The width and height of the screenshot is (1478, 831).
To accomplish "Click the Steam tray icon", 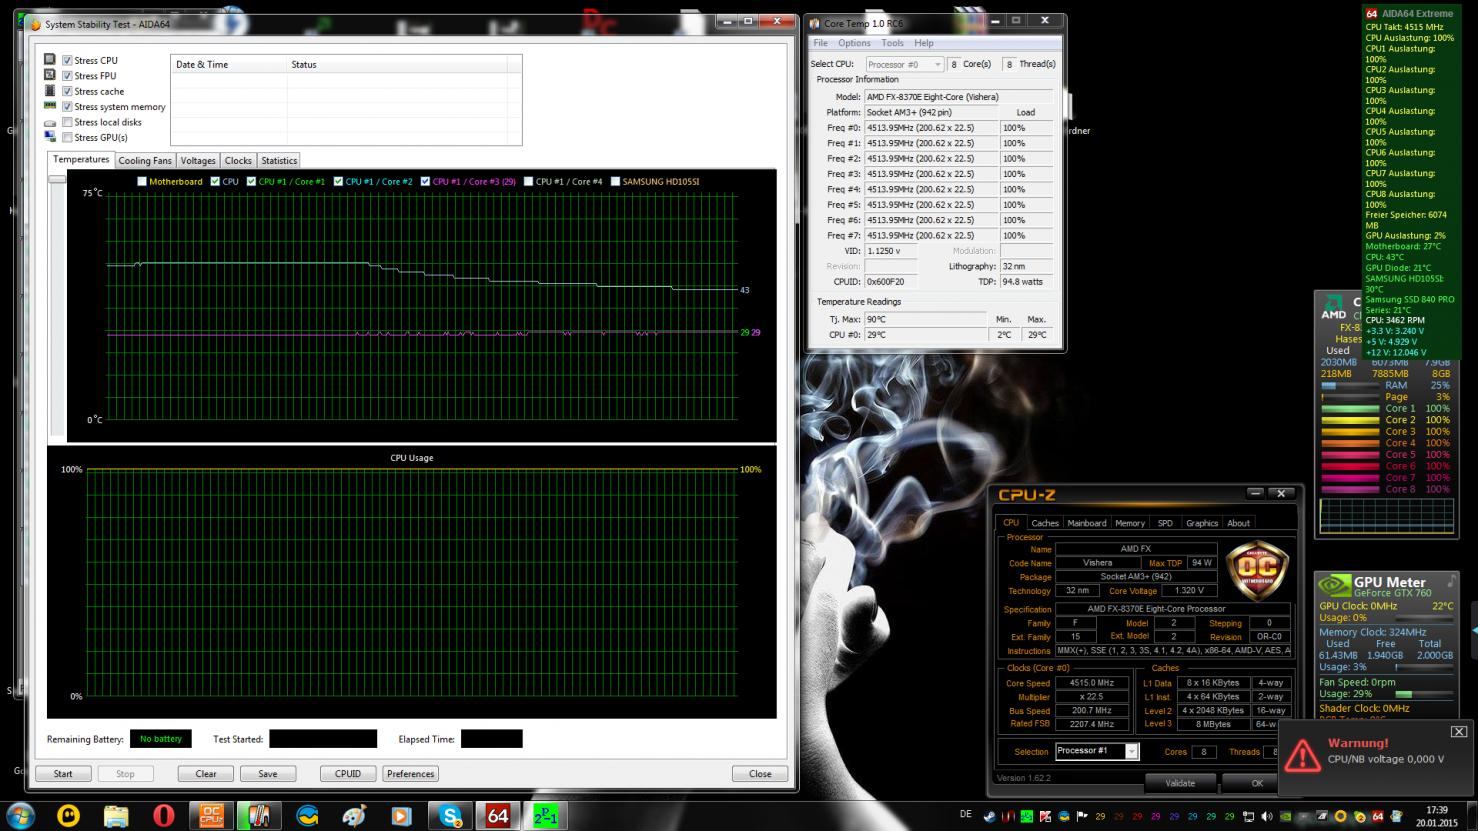I will coord(990,816).
